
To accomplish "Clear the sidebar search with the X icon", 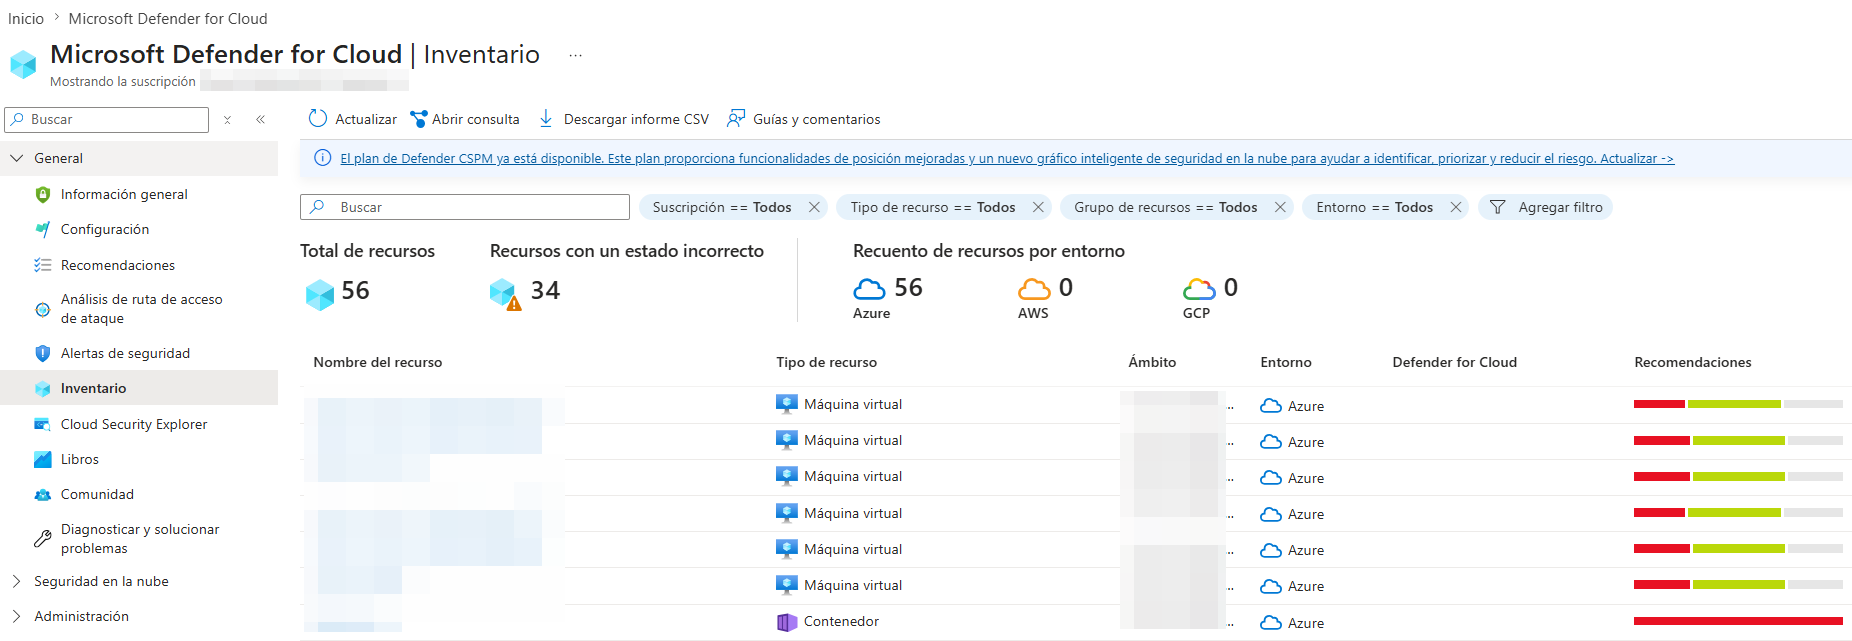I will [x=228, y=120].
